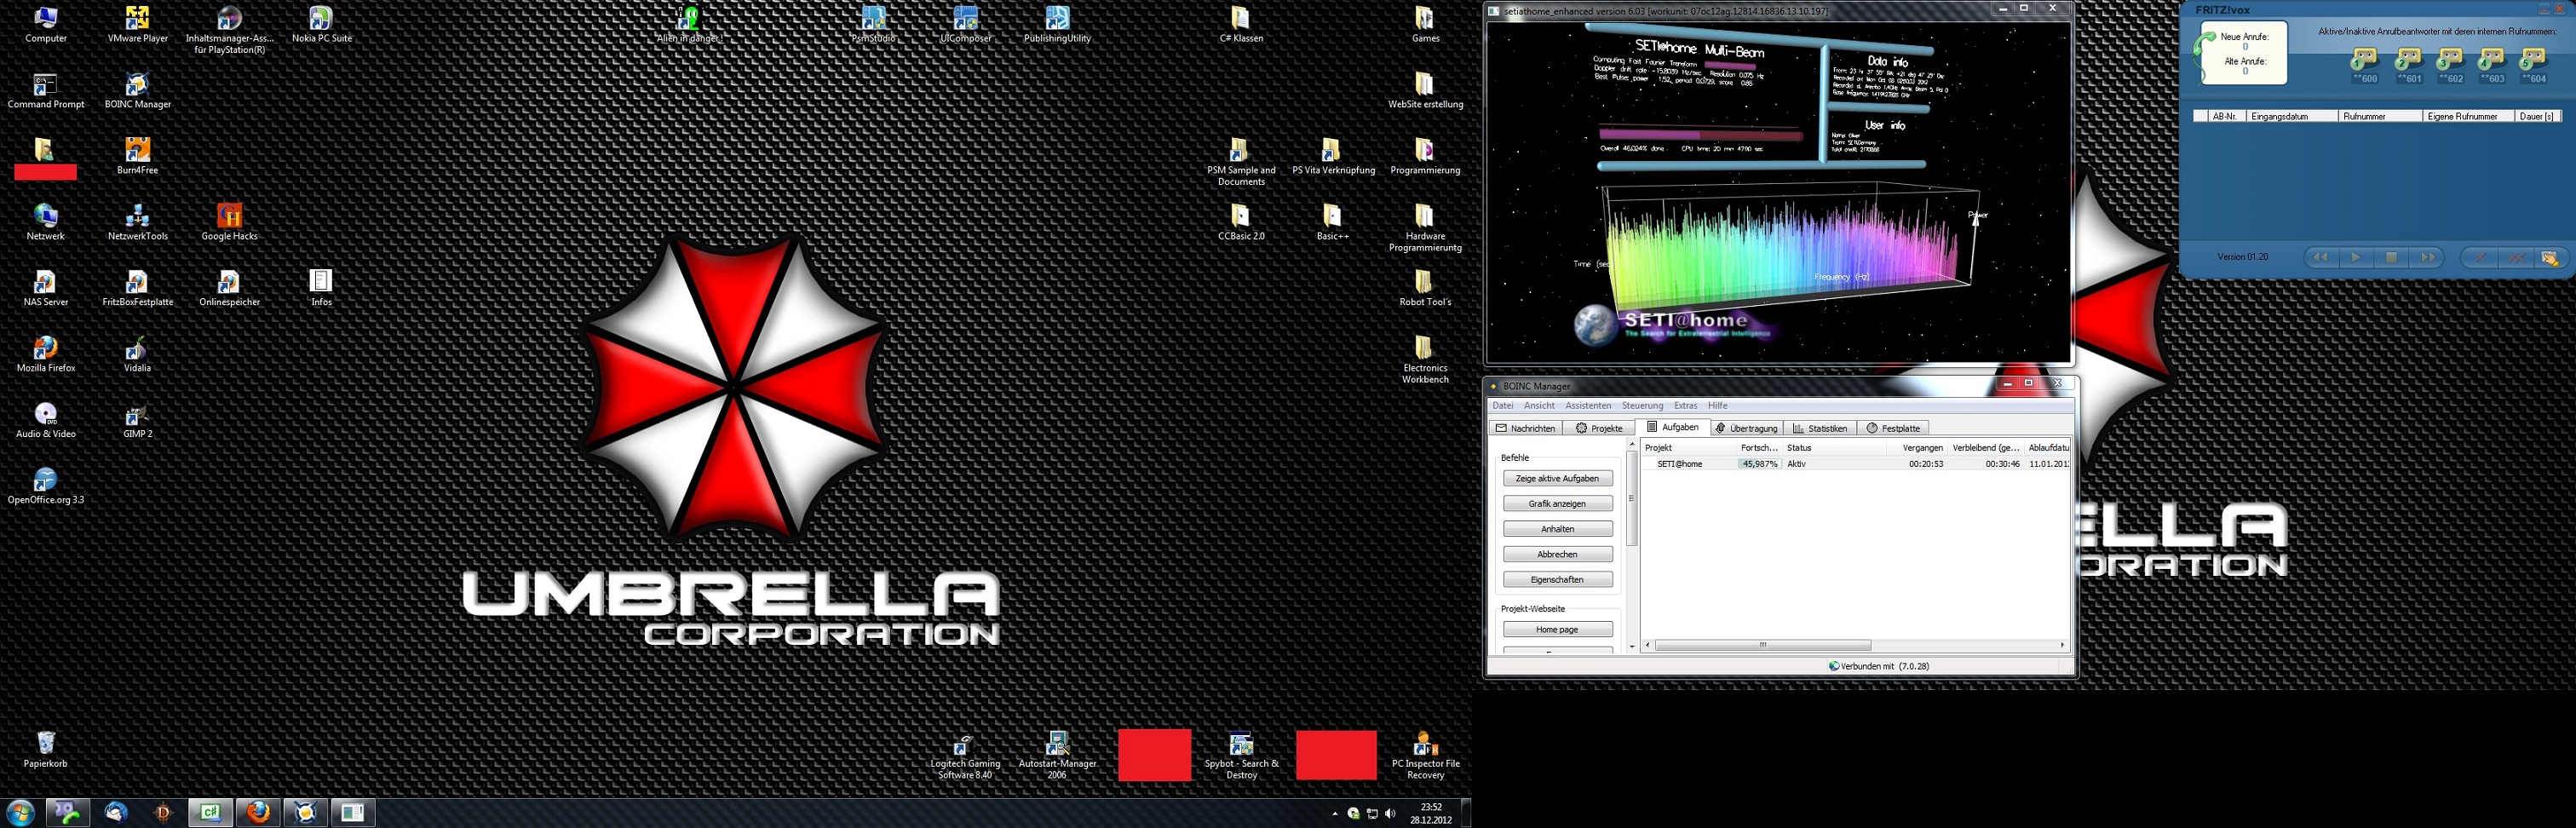Open PC Inspector File Recovery shortcut
The image size is (2576, 828).
1425,756
